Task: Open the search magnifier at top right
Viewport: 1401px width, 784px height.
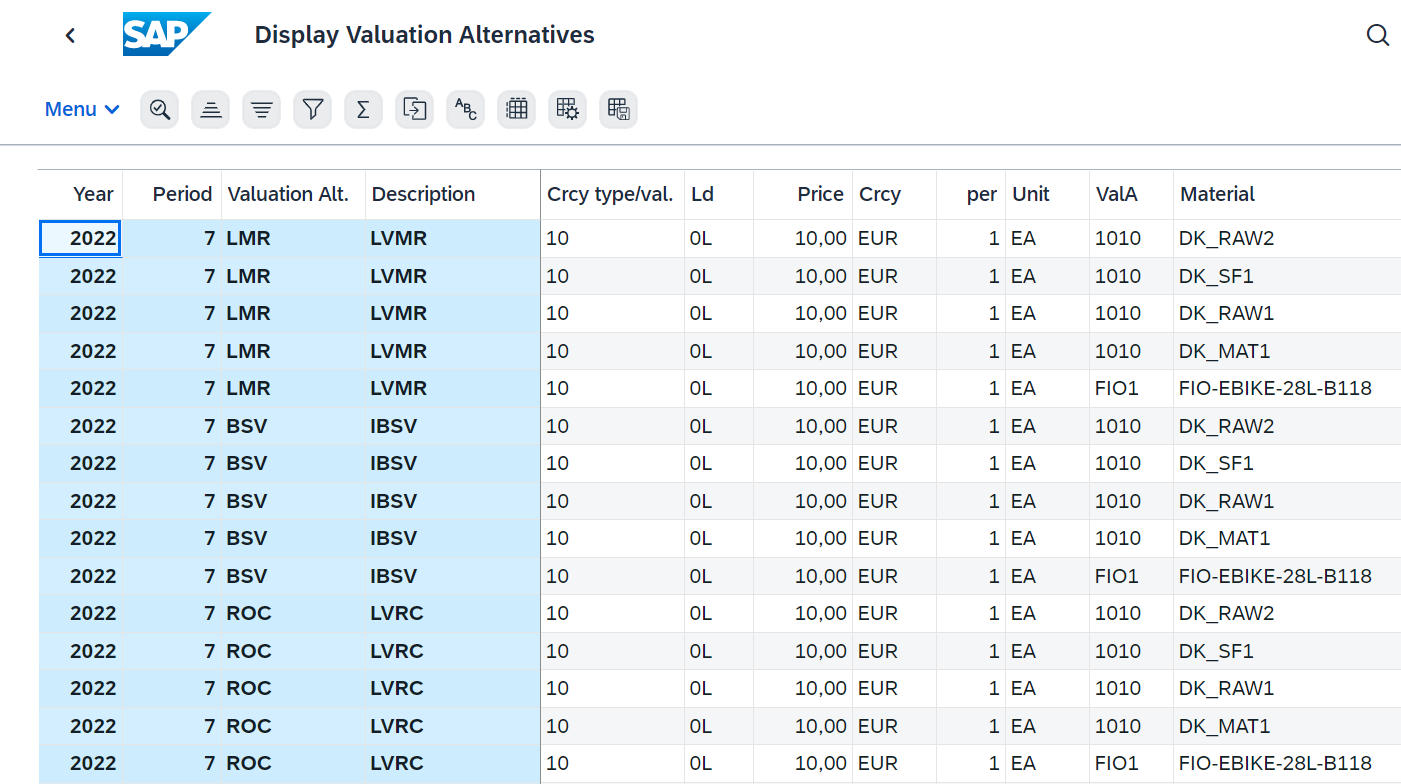Action: 1377,34
